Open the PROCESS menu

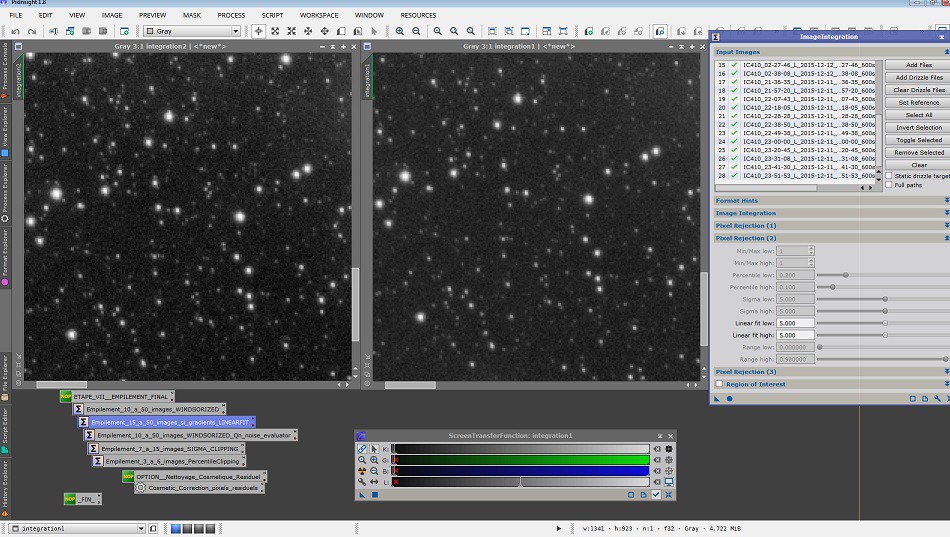pos(231,16)
